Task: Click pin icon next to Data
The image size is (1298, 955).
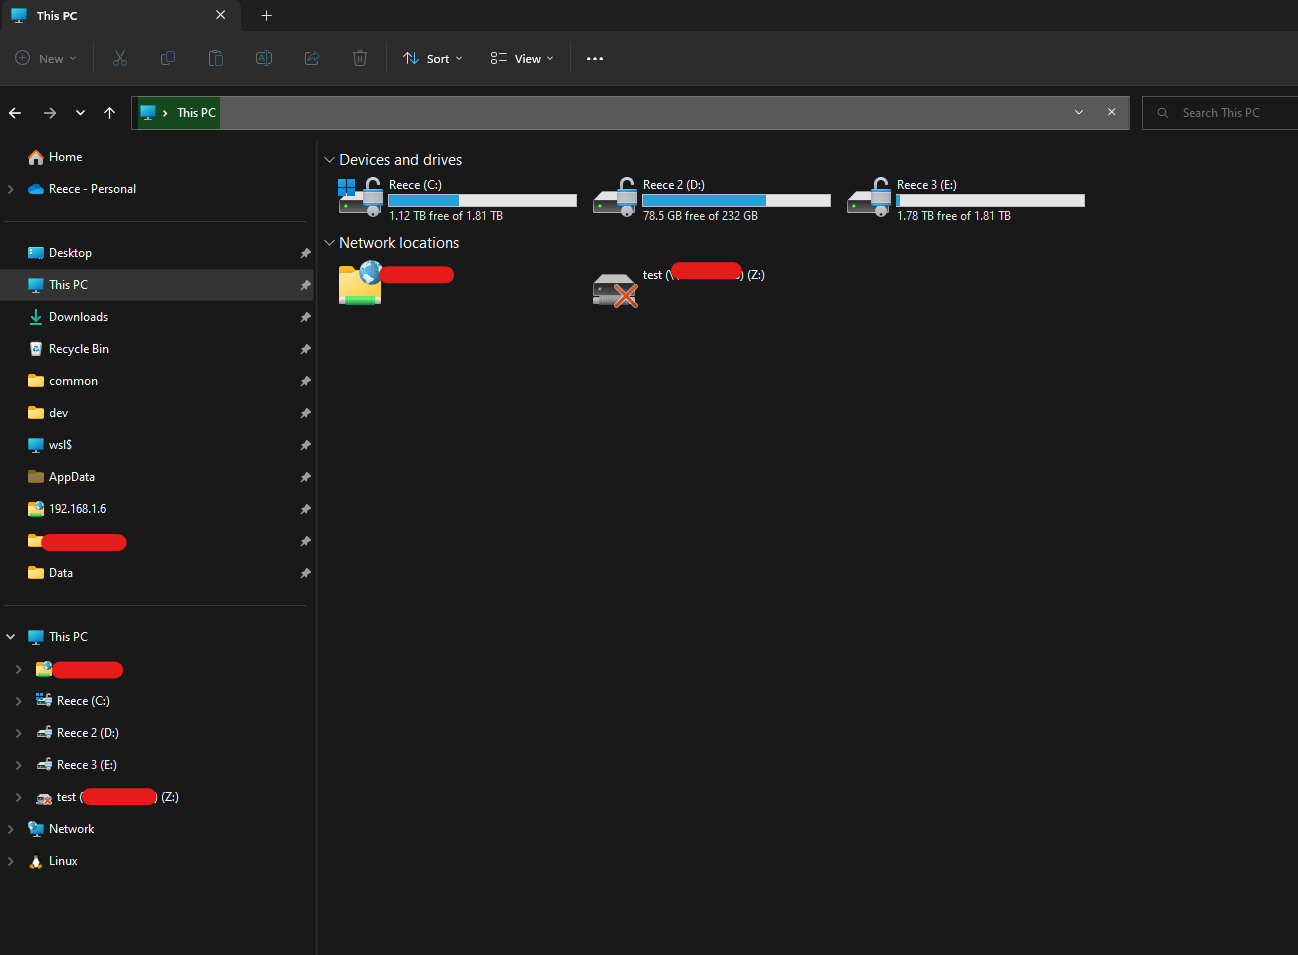Action: pos(305,574)
